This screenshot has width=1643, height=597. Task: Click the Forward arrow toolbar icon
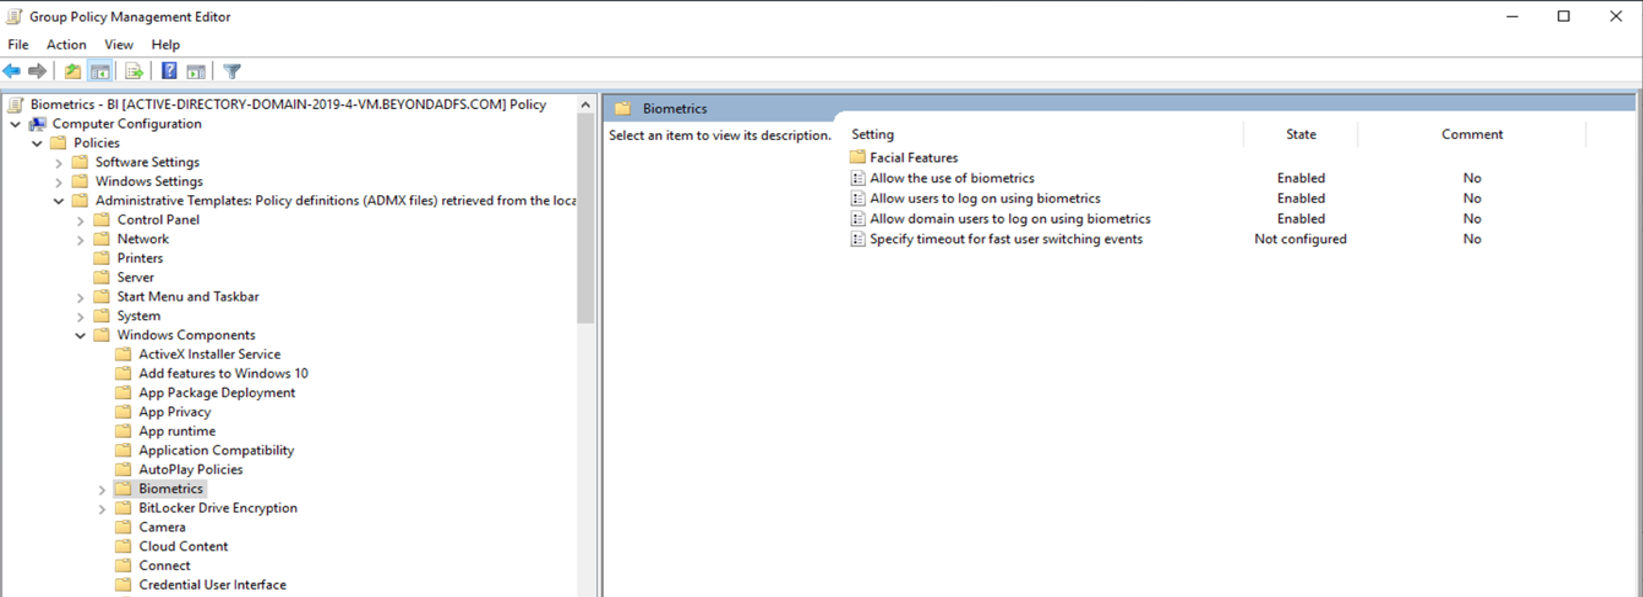(x=38, y=71)
